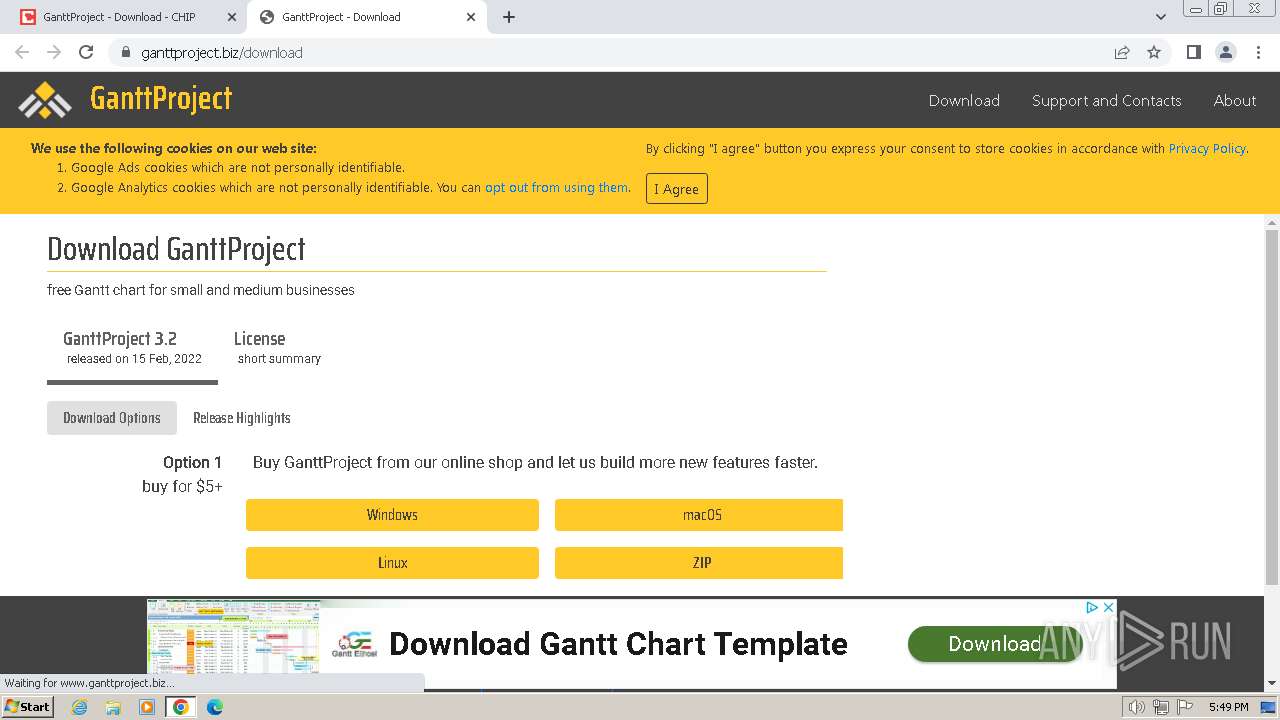
Task: Follow the Privacy Policy link
Action: point(1207,149)
